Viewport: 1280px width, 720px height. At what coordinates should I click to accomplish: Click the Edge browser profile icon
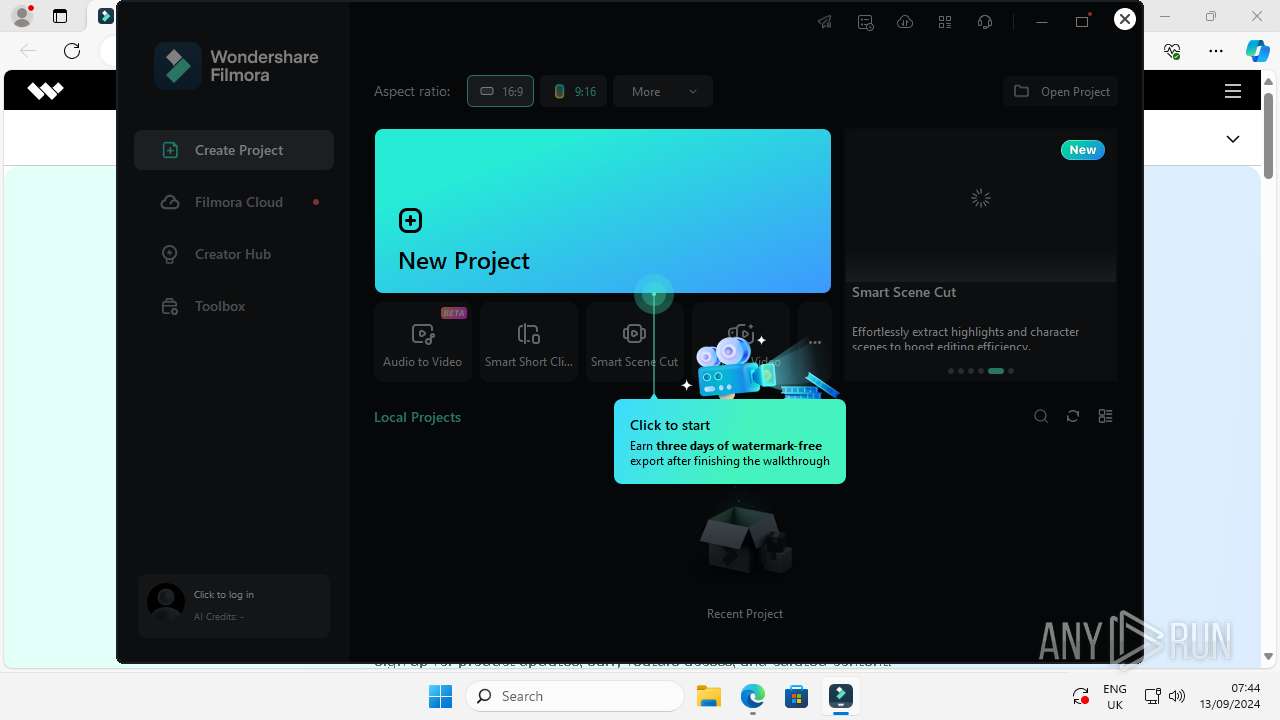(x=21, y=16)
